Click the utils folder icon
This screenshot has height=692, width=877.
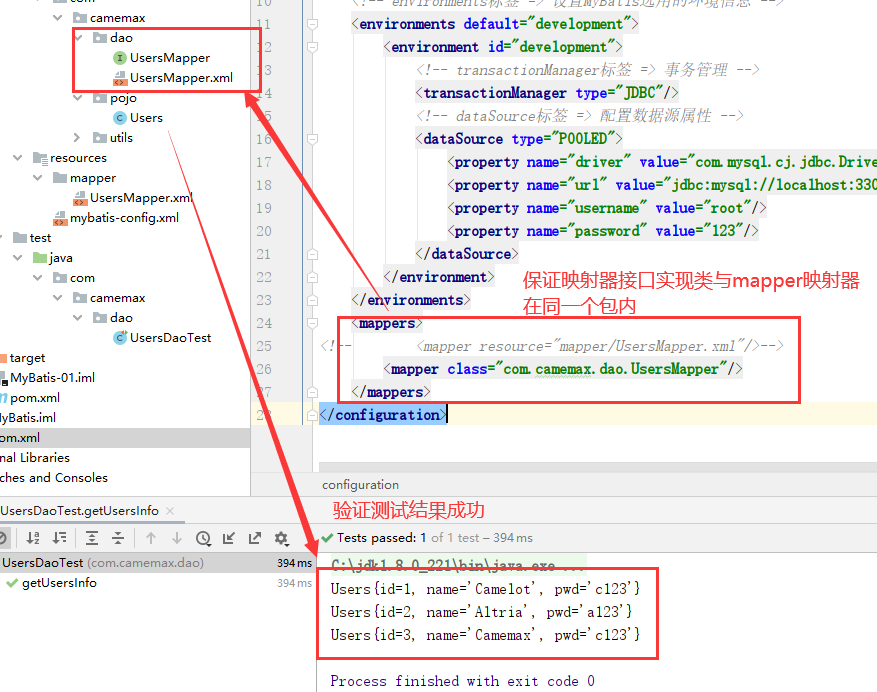click(100, 138)
